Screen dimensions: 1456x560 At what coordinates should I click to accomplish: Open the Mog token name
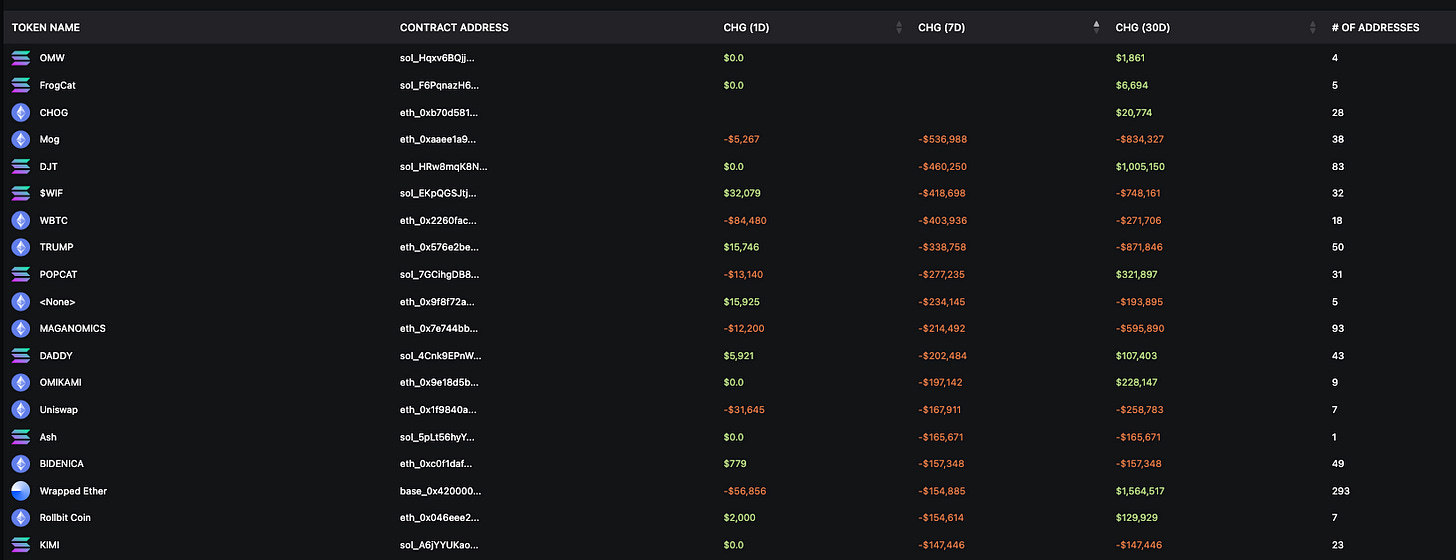[x=49, y=139]
